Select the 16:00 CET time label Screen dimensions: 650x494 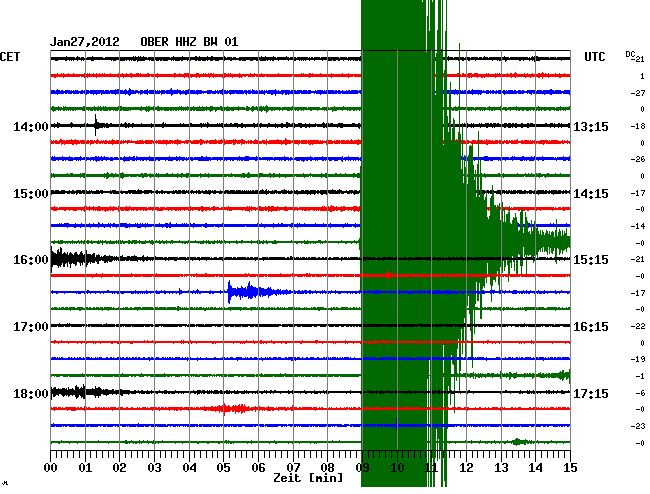pos(31,260)
